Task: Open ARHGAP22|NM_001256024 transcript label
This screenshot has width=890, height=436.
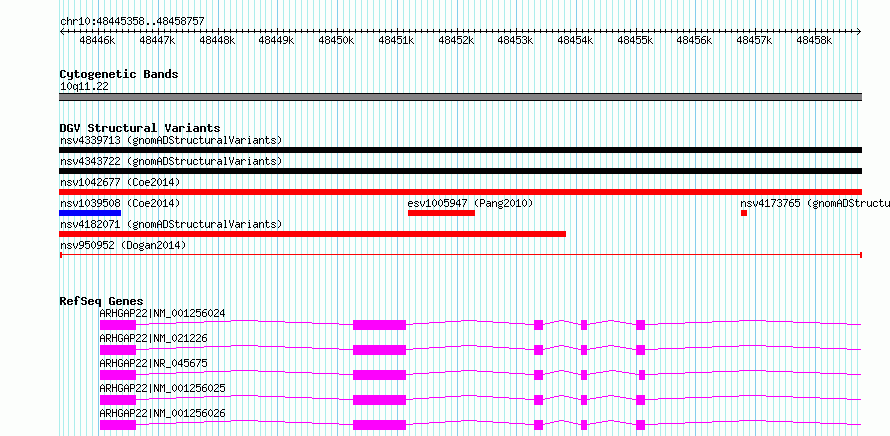Action: pos(162,313)
